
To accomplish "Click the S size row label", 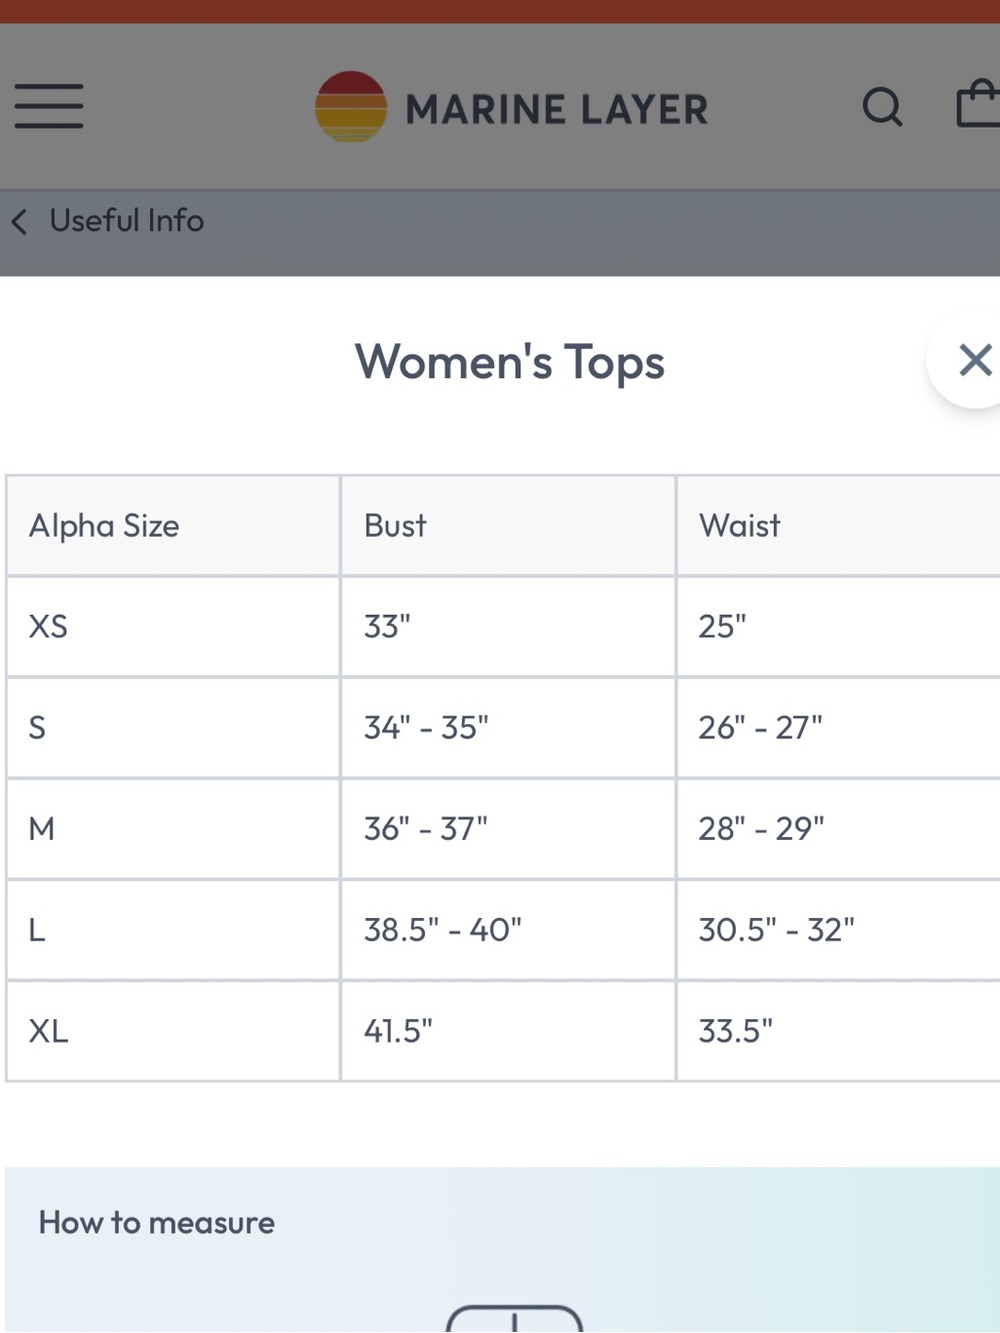I will click(x=37, y=728).
